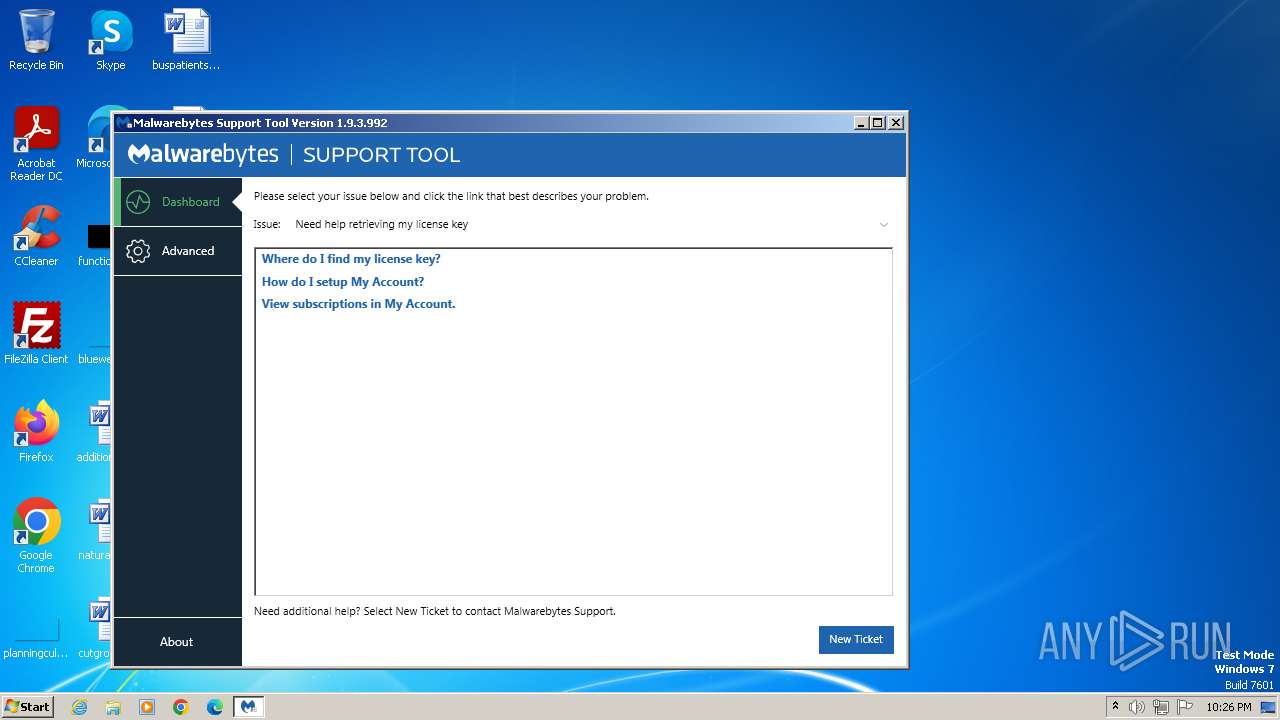1280x720 pixels.
Task: Select the Dashboard tab label
Action: [190, 202]
